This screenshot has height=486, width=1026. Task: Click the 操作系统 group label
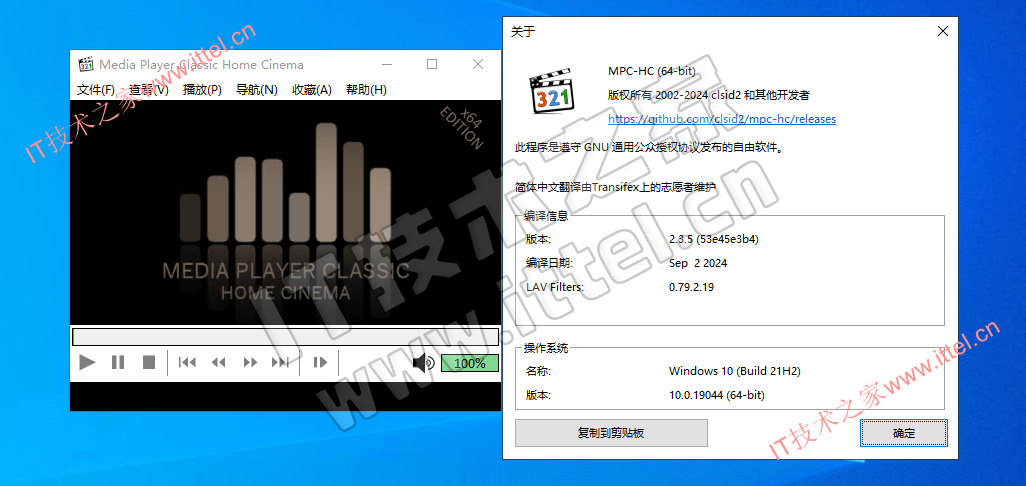(x=547, y=348)
